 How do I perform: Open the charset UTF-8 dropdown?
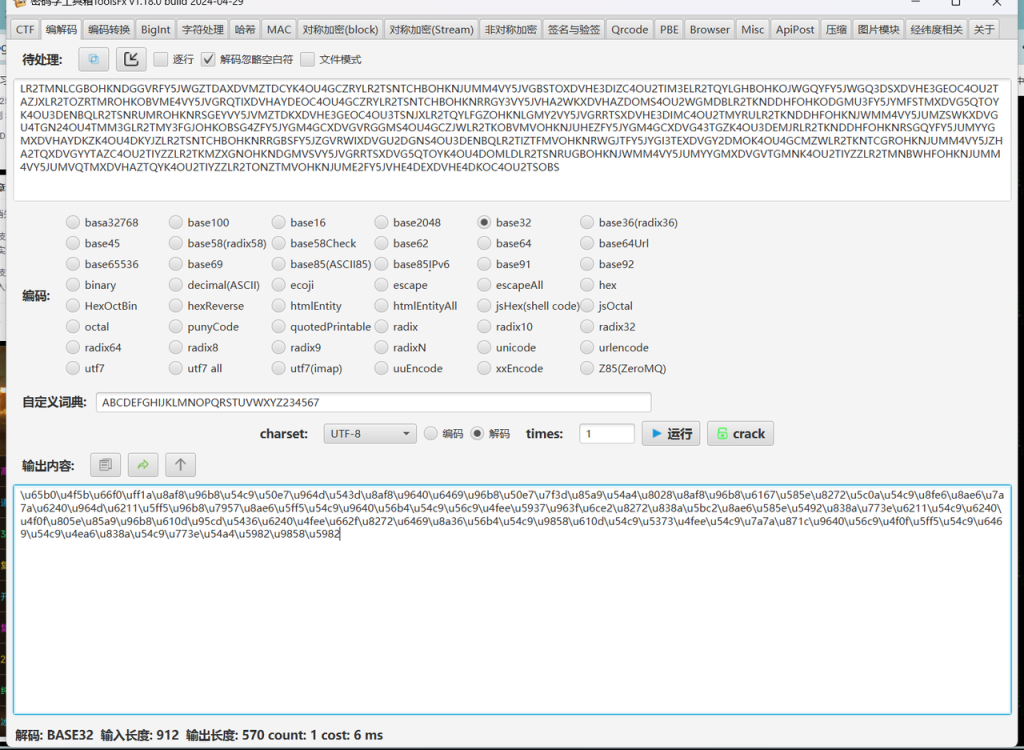tap(370, 434)
